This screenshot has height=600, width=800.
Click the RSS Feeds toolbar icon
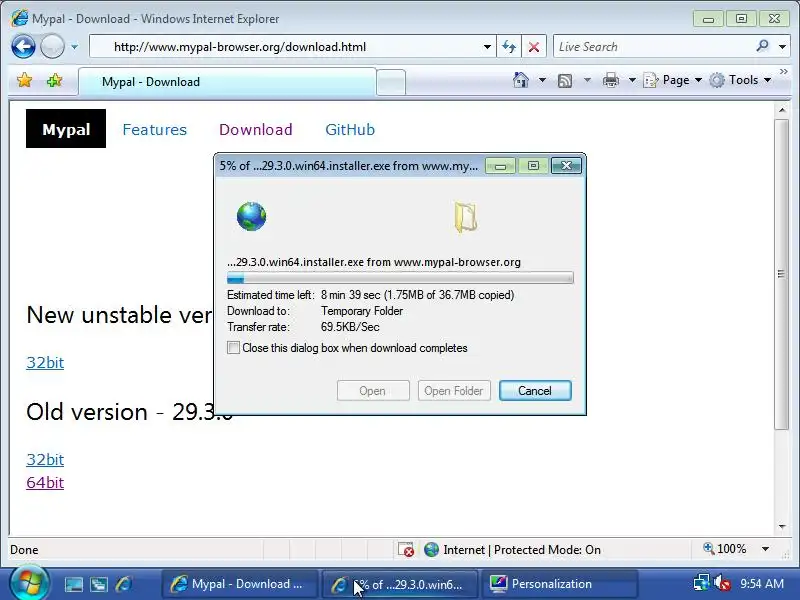point(565,81)
